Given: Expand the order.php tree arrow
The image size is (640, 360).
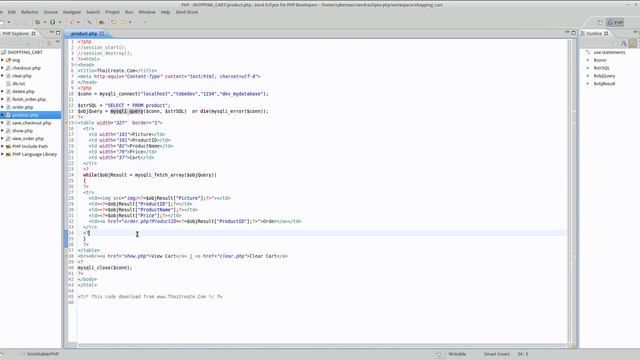Looking at the screenshot, I should (2, 107).
